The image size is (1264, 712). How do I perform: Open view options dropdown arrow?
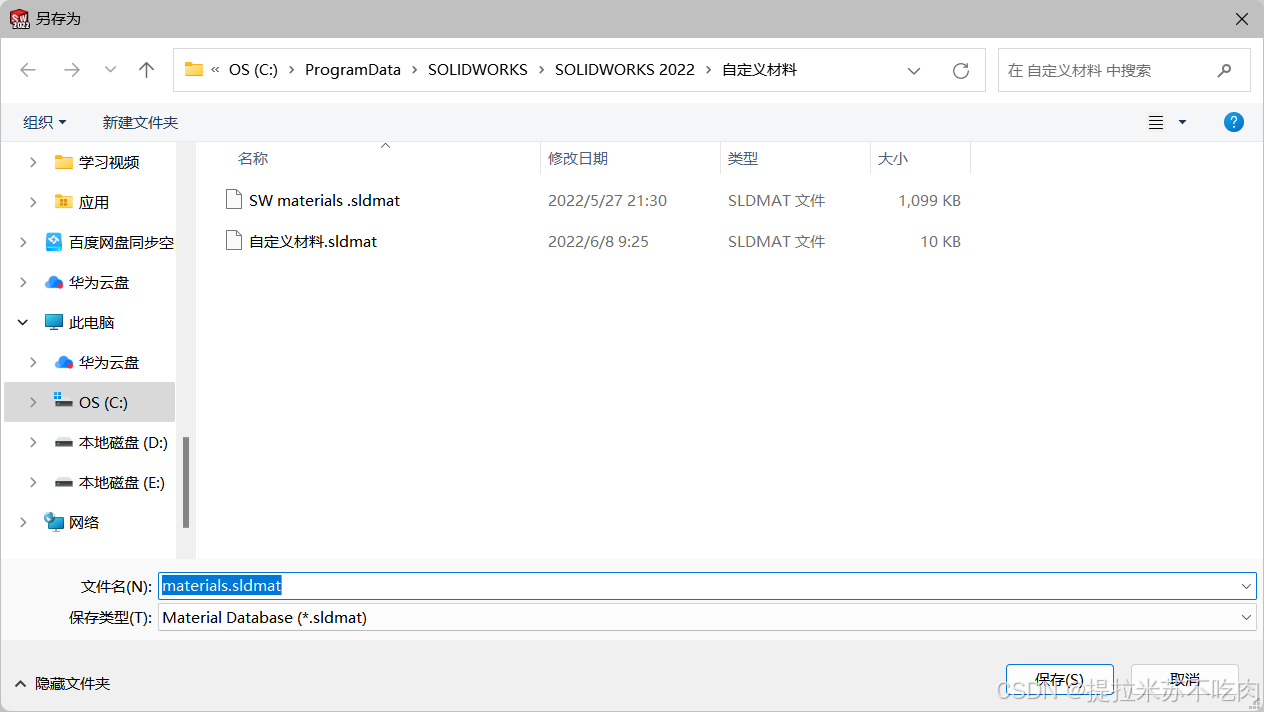click(x=1182, y=122)
